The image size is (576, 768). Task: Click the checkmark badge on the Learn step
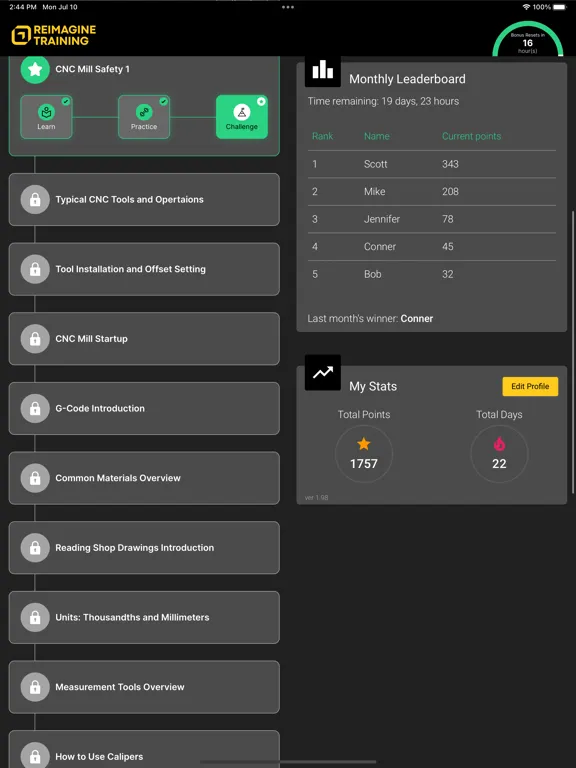tap(66, 101)
